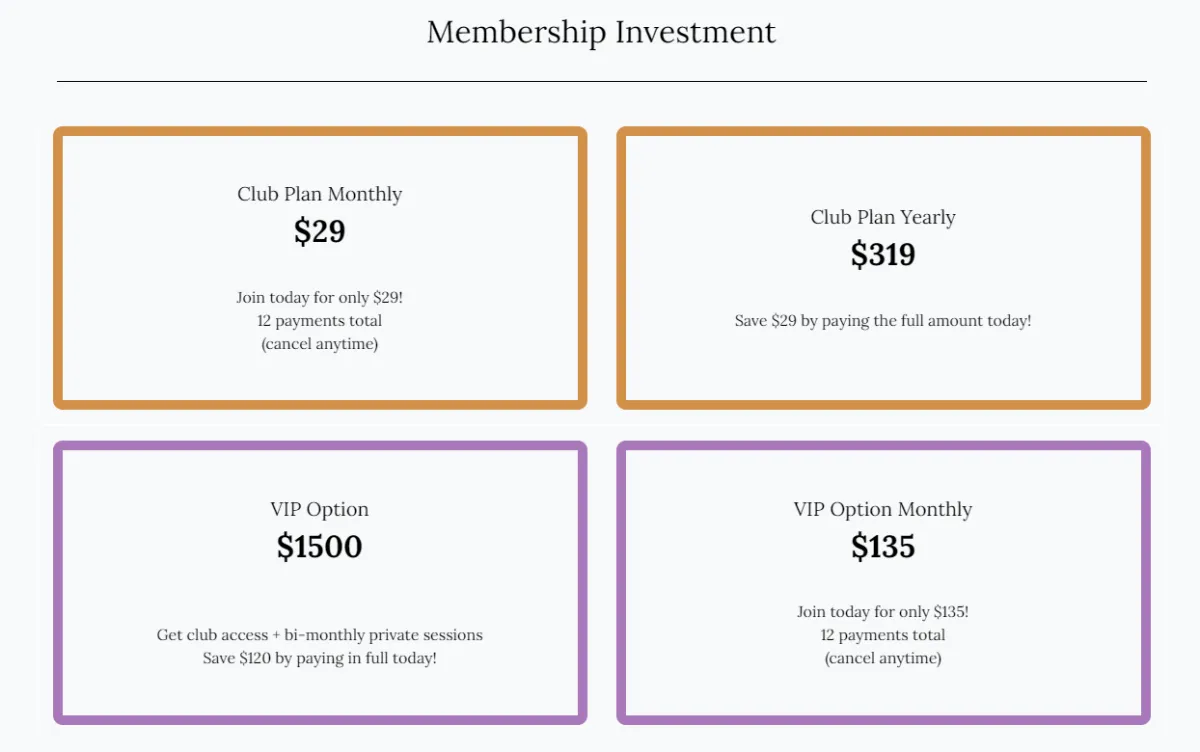Click 'Join today for only $135!' text

tap(883, 611)
